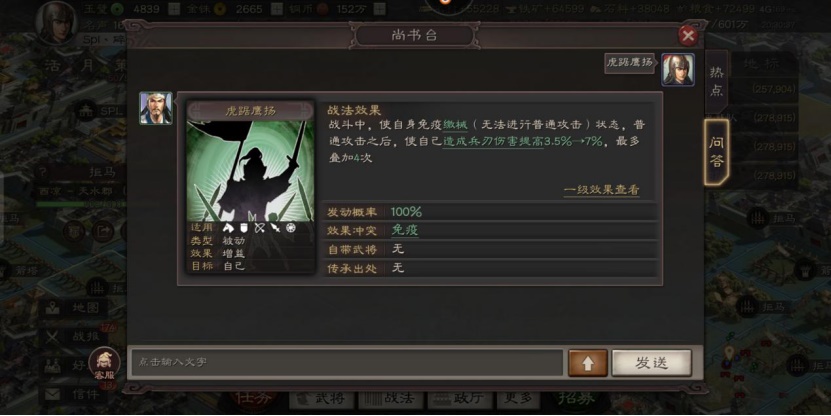Image resolution: width=831 pixels, height=416 pixels.
Task: Click the archer bow icon on skill card
Action: tap(260, 228)
